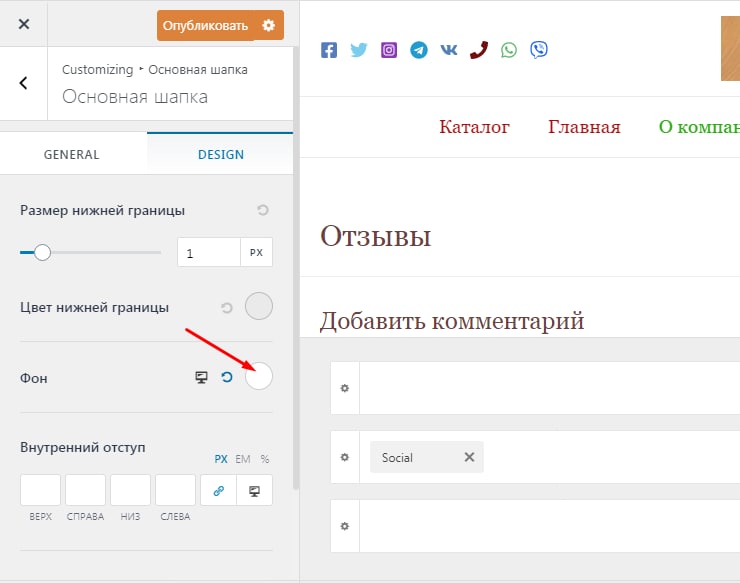Screen dimensions: 740x583
Task: Select EM unit for Внутренний отступ
Action: [x=243, y=459]
